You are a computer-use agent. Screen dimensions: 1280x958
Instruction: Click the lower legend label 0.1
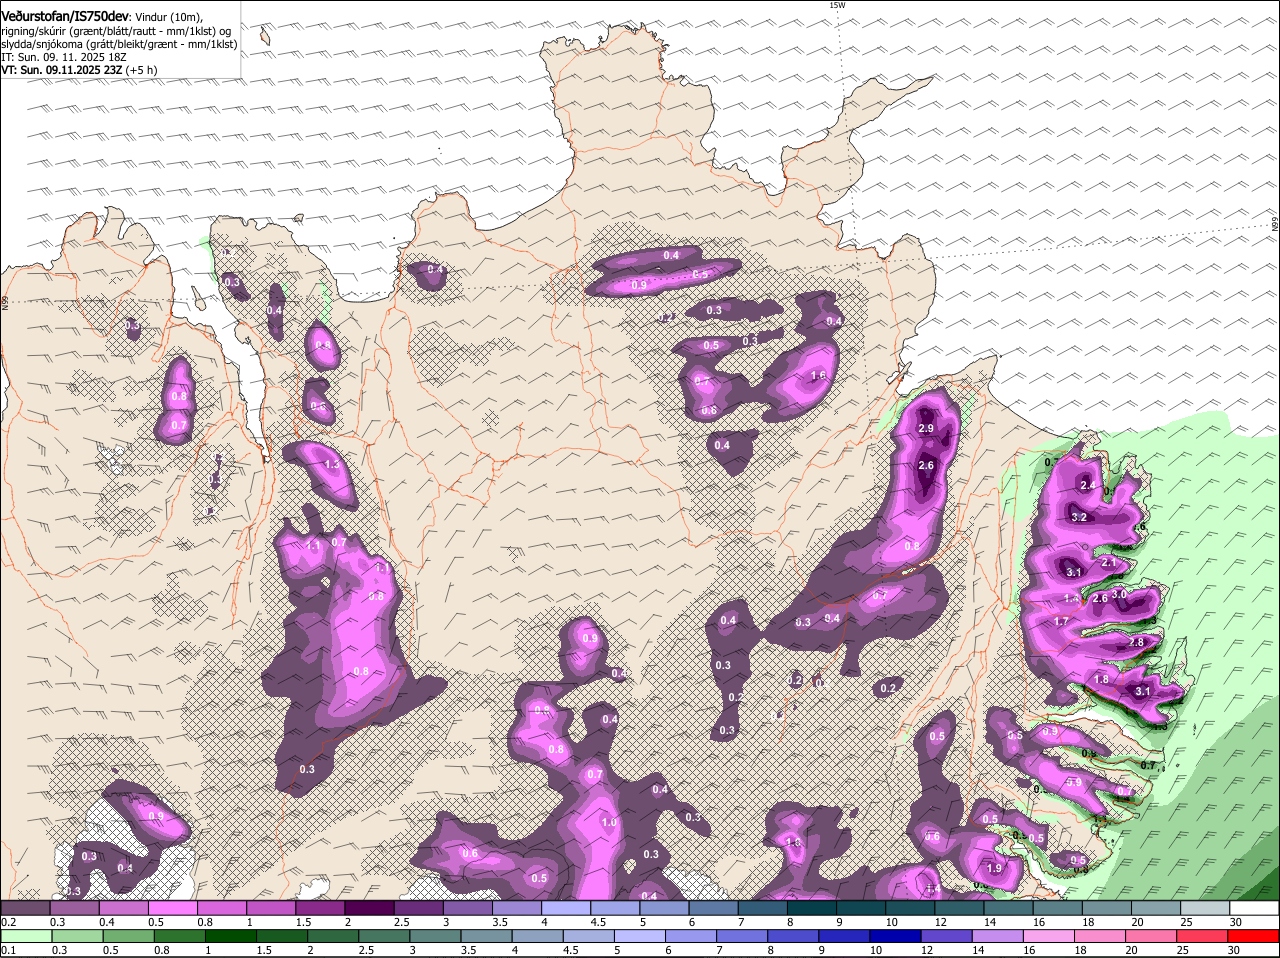(x=8, y=950)
